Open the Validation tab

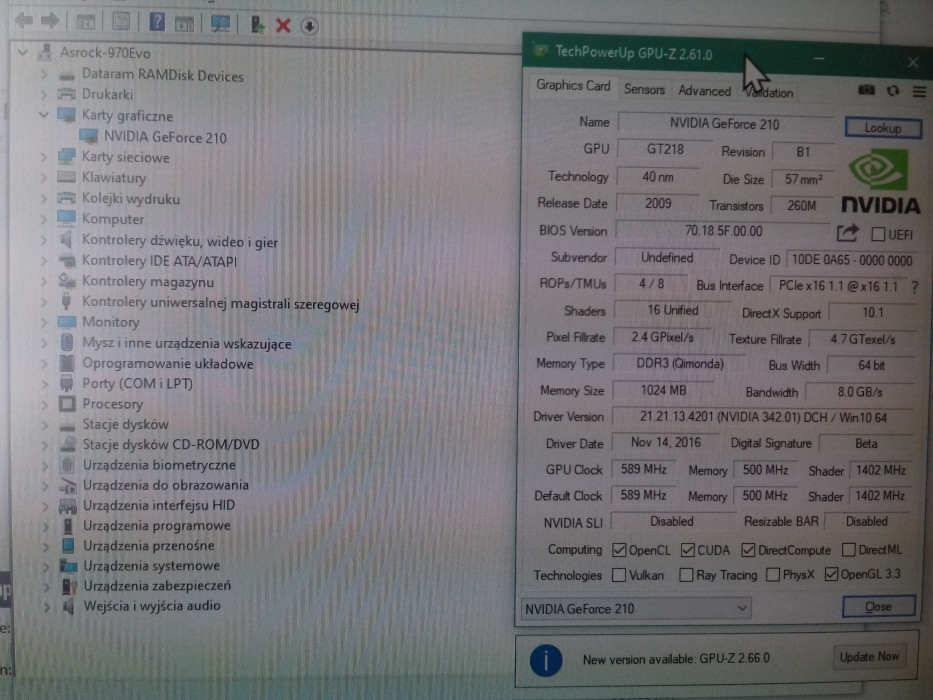tap(769, 92)
